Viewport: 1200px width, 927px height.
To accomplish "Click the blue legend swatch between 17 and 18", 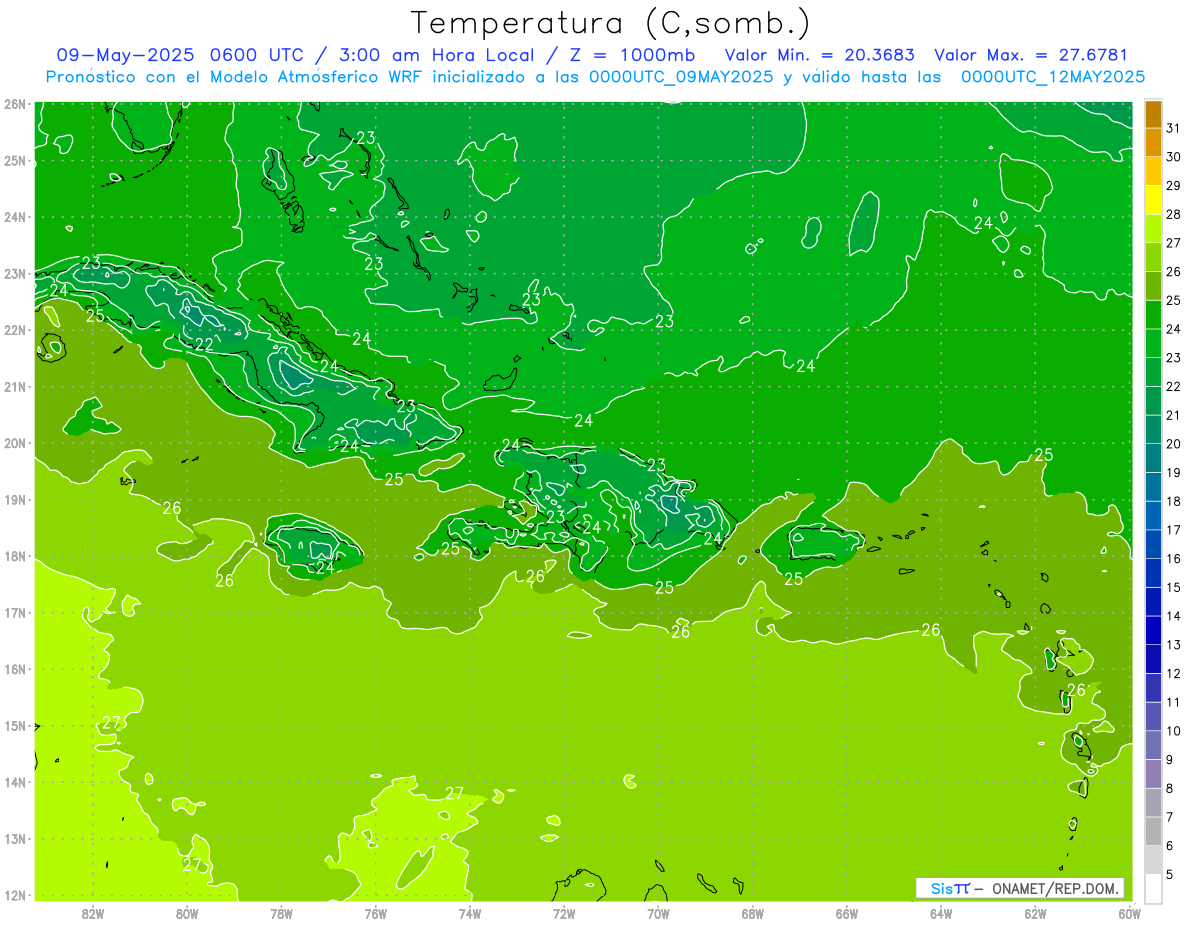I will click(1153, 515).
